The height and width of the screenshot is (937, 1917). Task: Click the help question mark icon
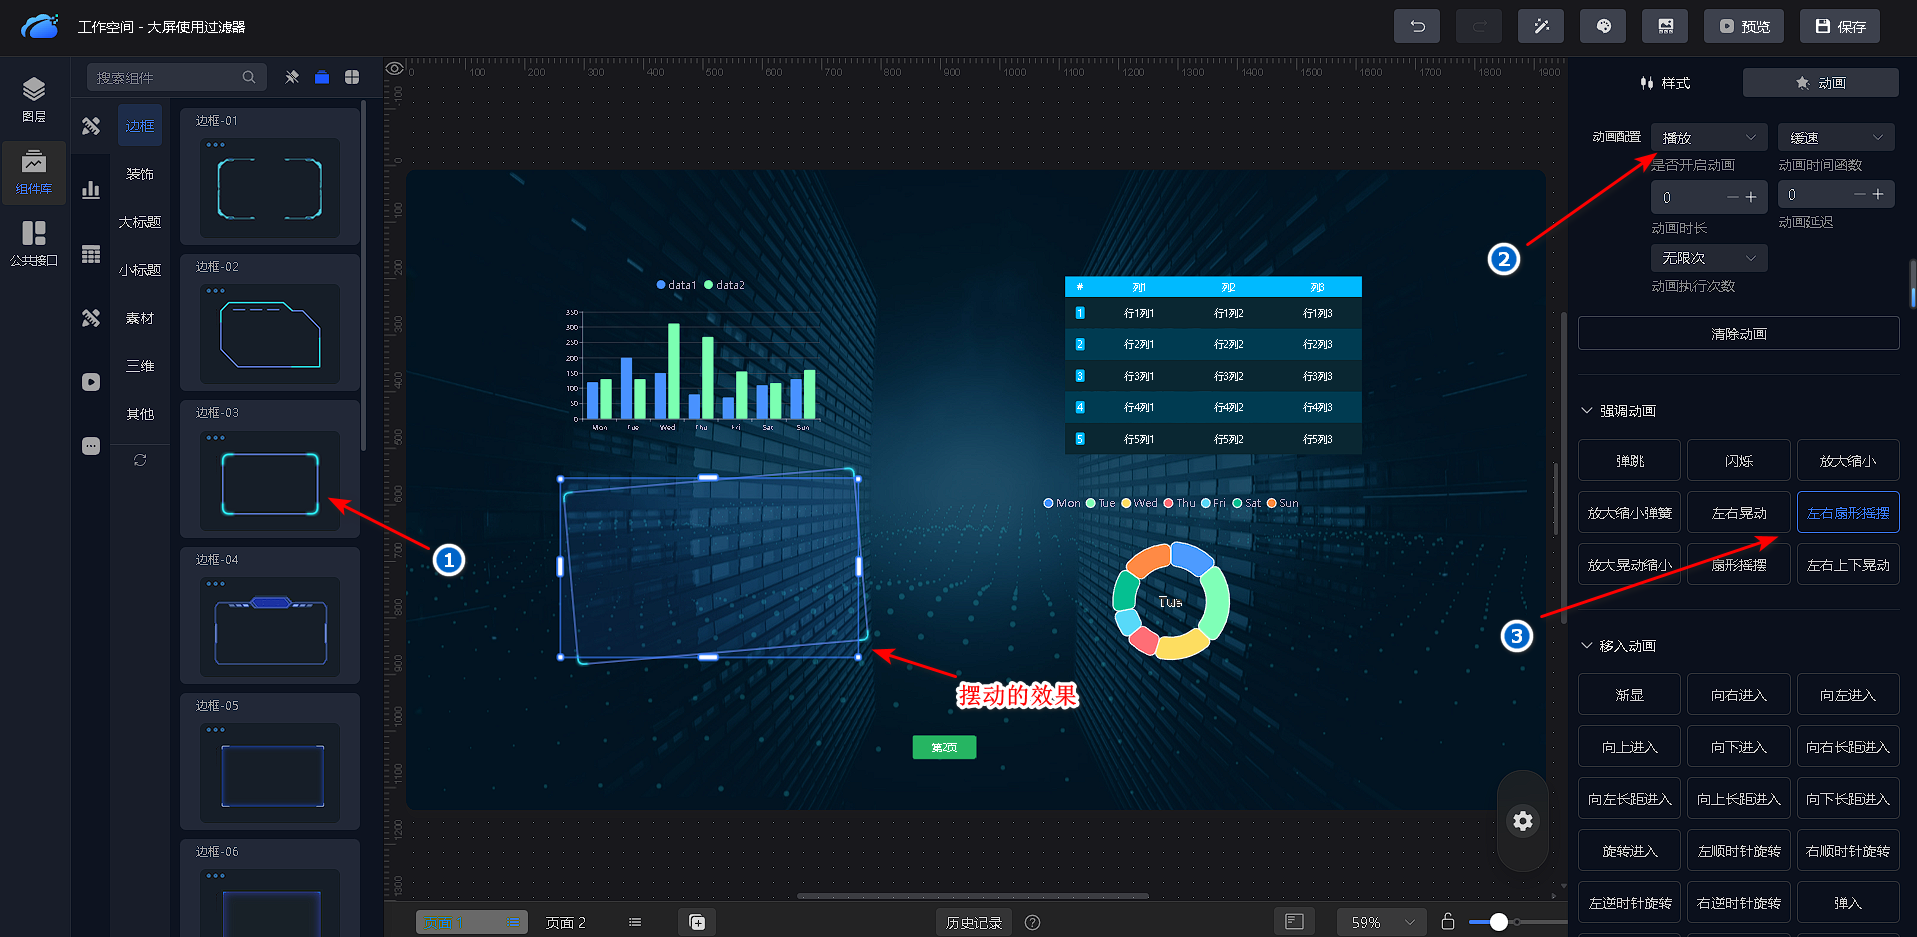click(1033, 922)
